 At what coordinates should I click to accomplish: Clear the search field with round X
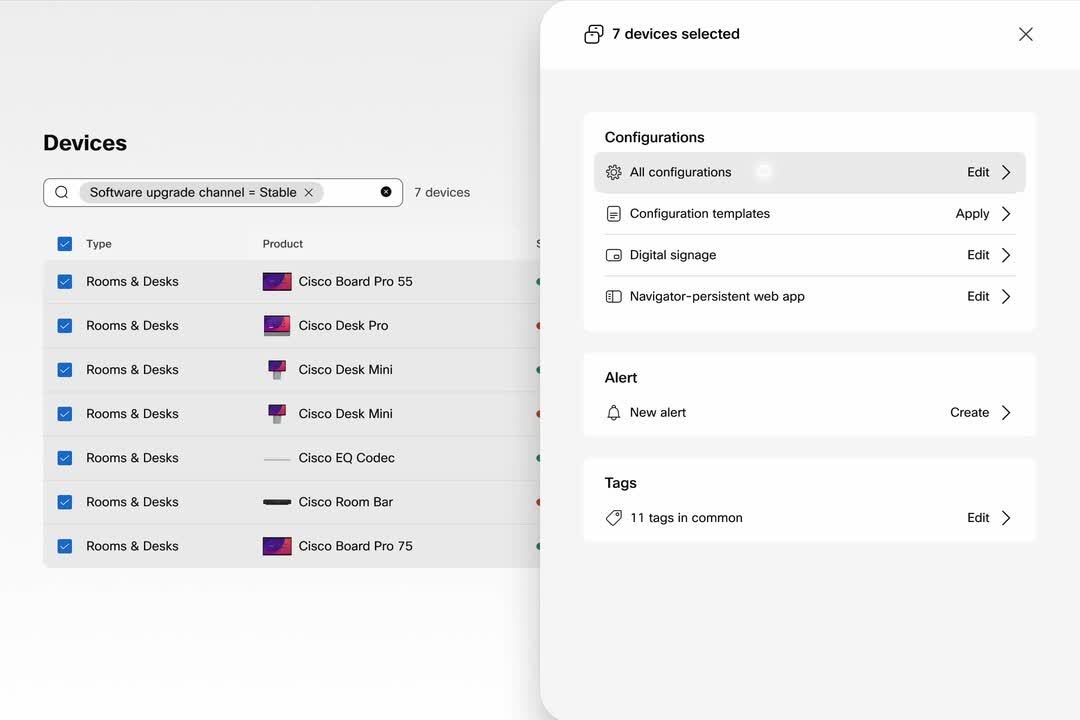pyautogui.click(x=386, y=192)
